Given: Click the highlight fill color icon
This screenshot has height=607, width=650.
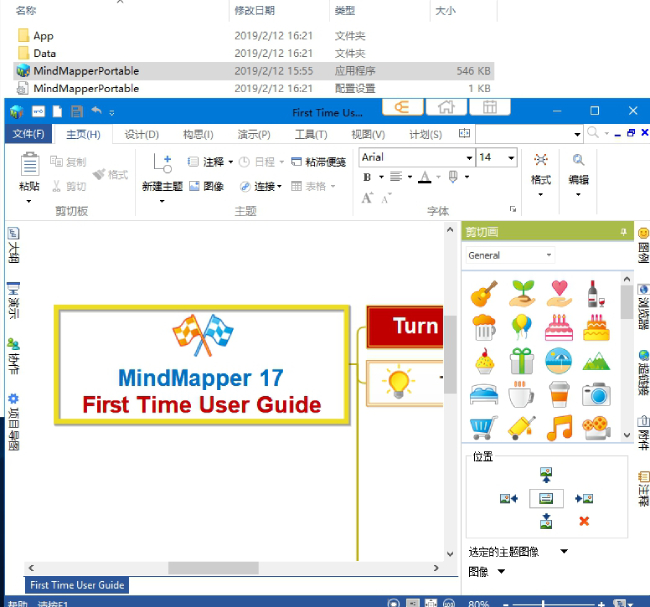Looking at the screenshot, I should (x=453, y=177).
